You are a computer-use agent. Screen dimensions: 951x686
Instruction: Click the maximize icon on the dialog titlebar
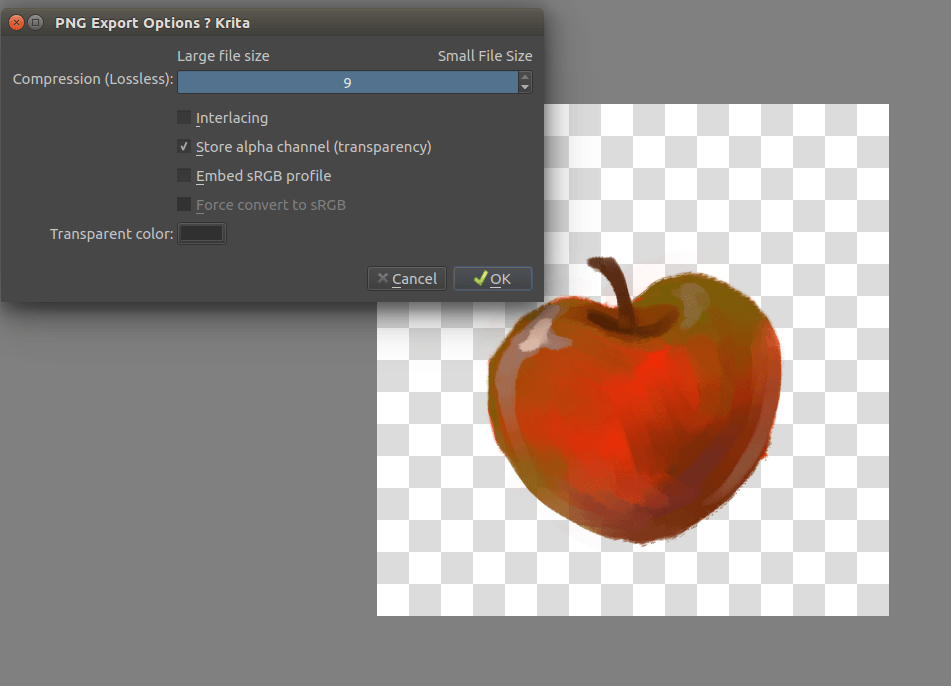click(36, 21)
